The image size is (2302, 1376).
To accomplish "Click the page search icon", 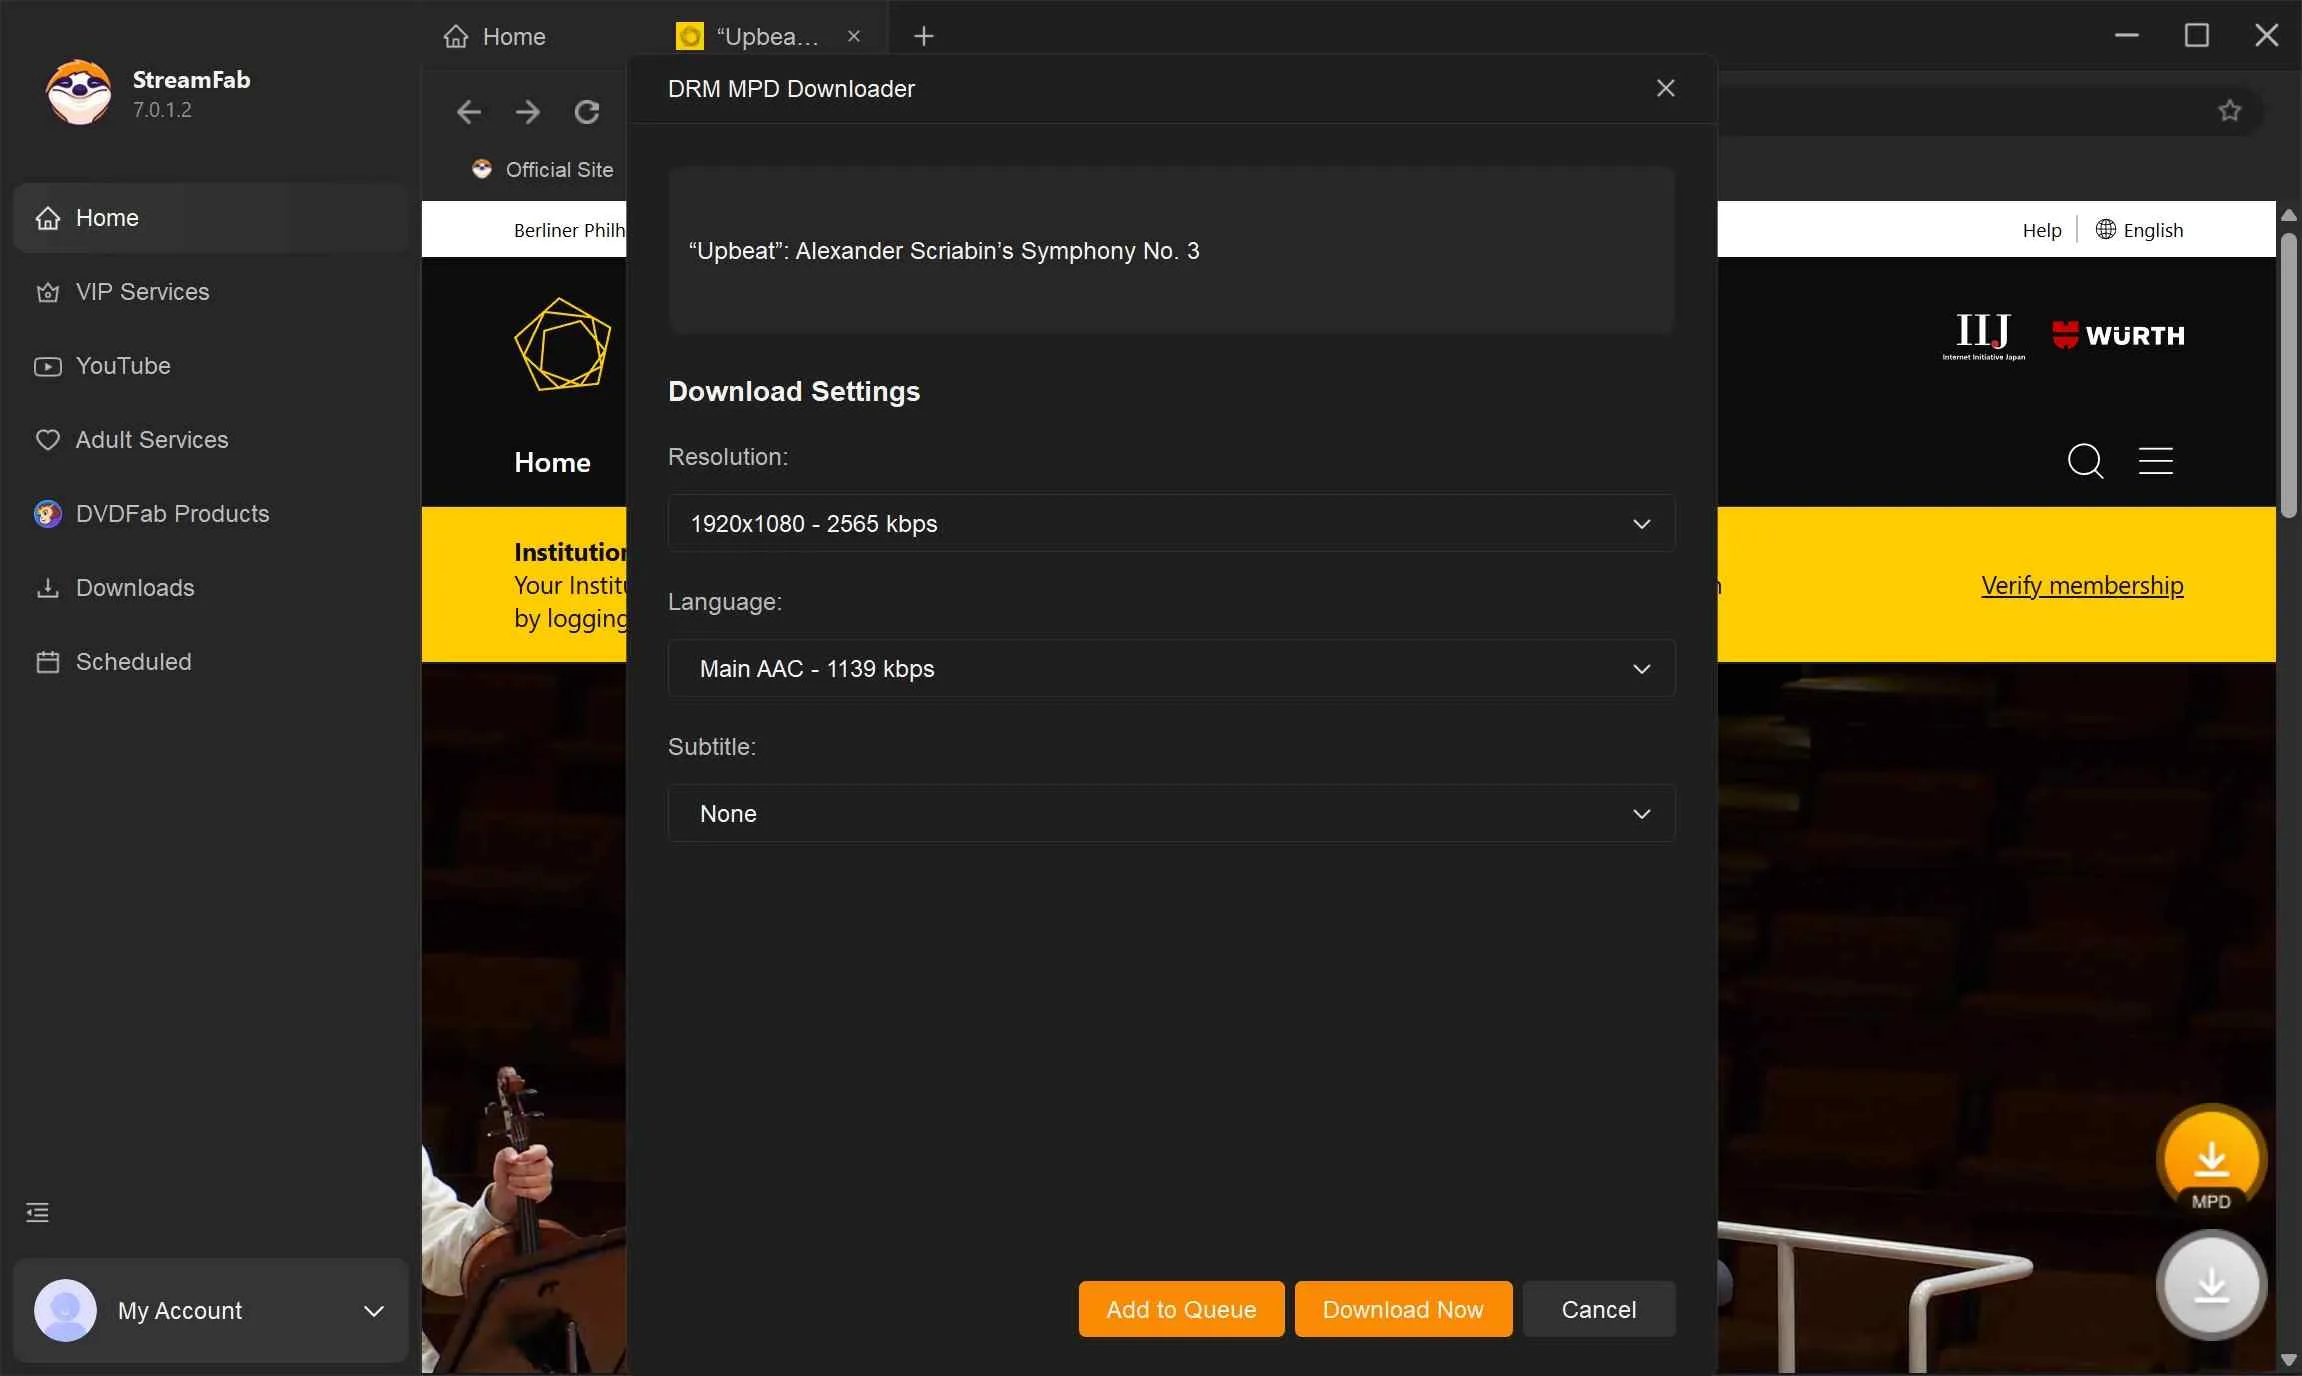I will click(2084, 461).
